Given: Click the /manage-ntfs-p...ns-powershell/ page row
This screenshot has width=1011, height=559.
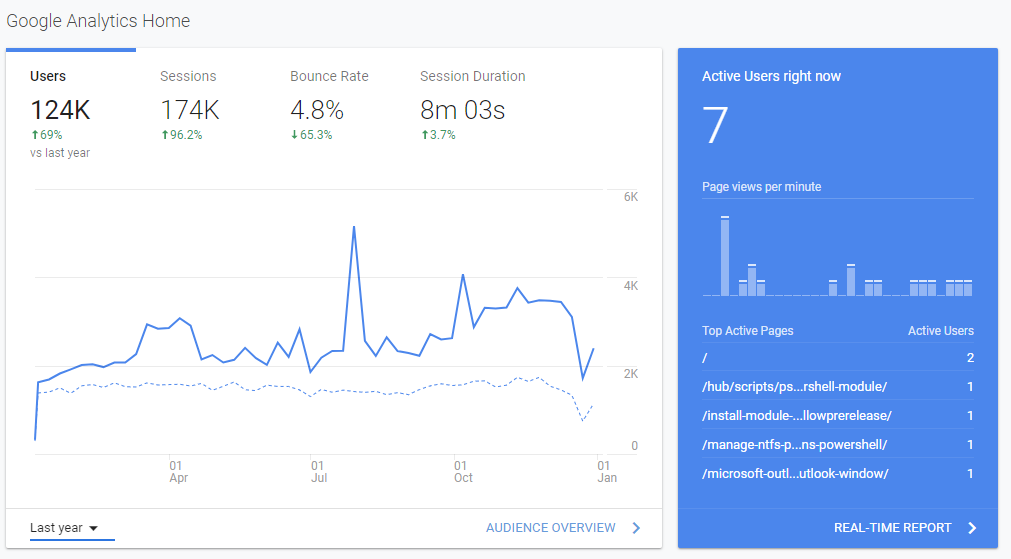Looking at the screenshot, I should pyautogui.click(x=794, y=445).
